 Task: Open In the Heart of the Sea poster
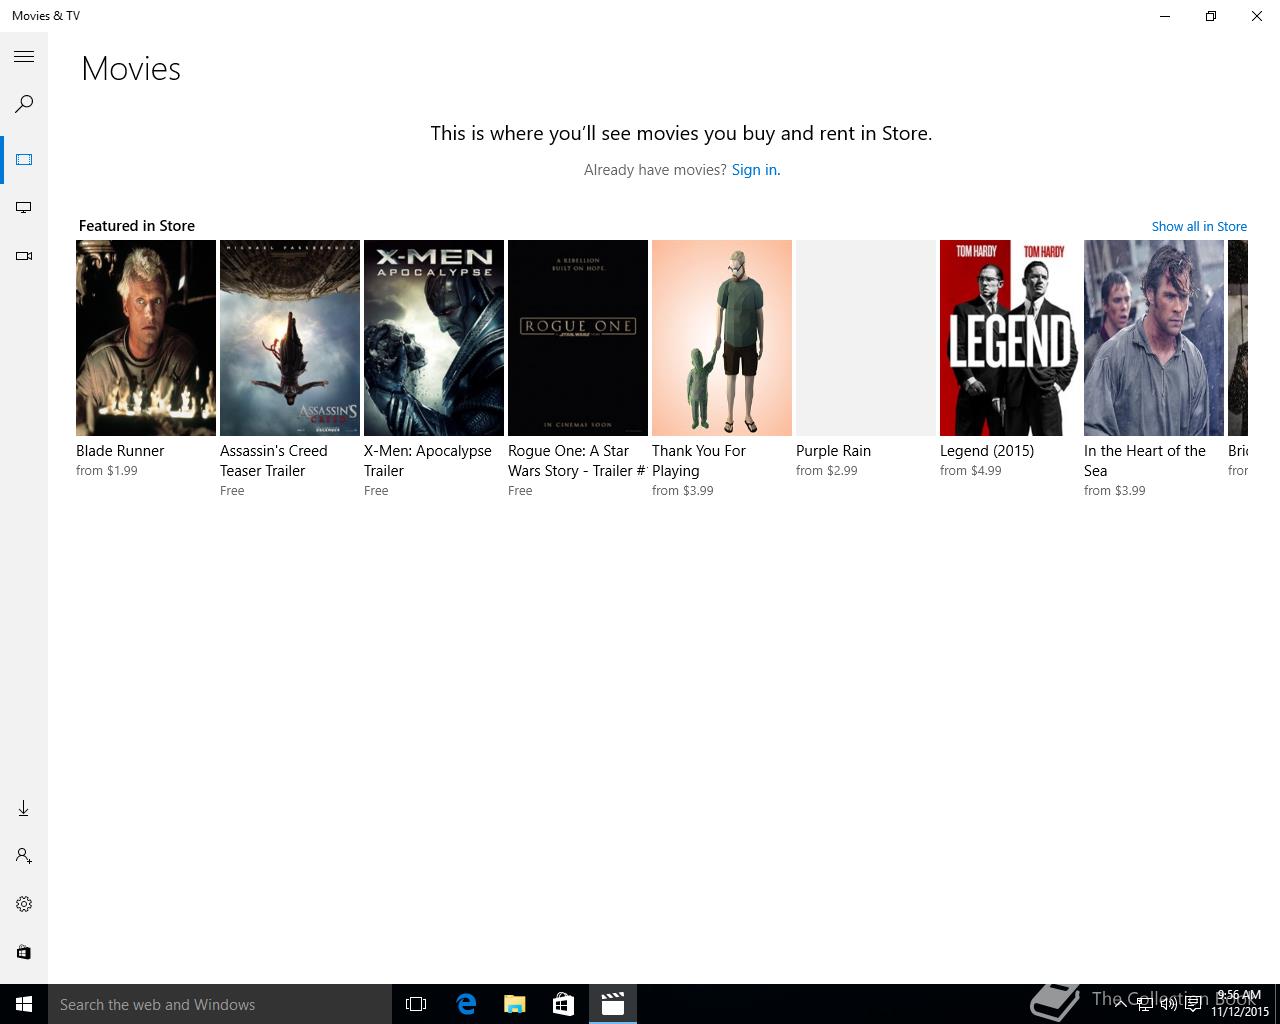(x=1154, y=338)
